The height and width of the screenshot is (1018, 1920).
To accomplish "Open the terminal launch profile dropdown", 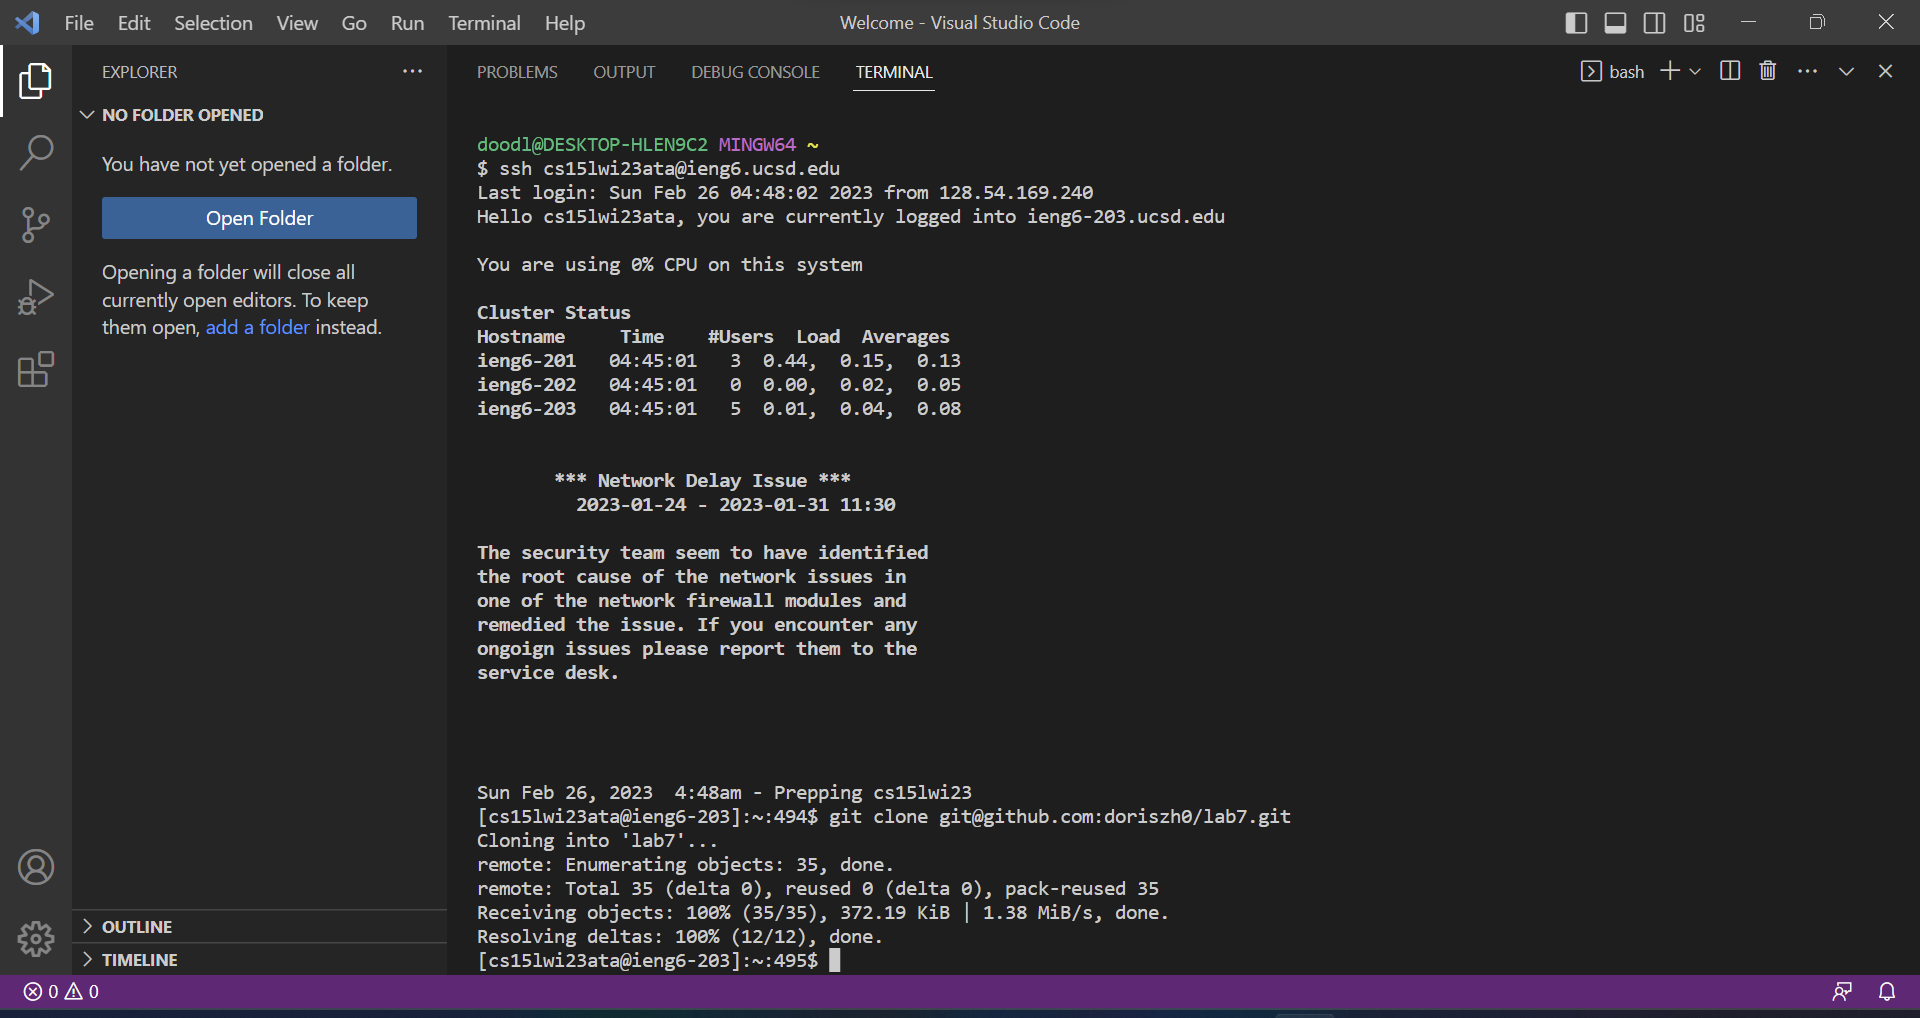I will click(1694, 70).
